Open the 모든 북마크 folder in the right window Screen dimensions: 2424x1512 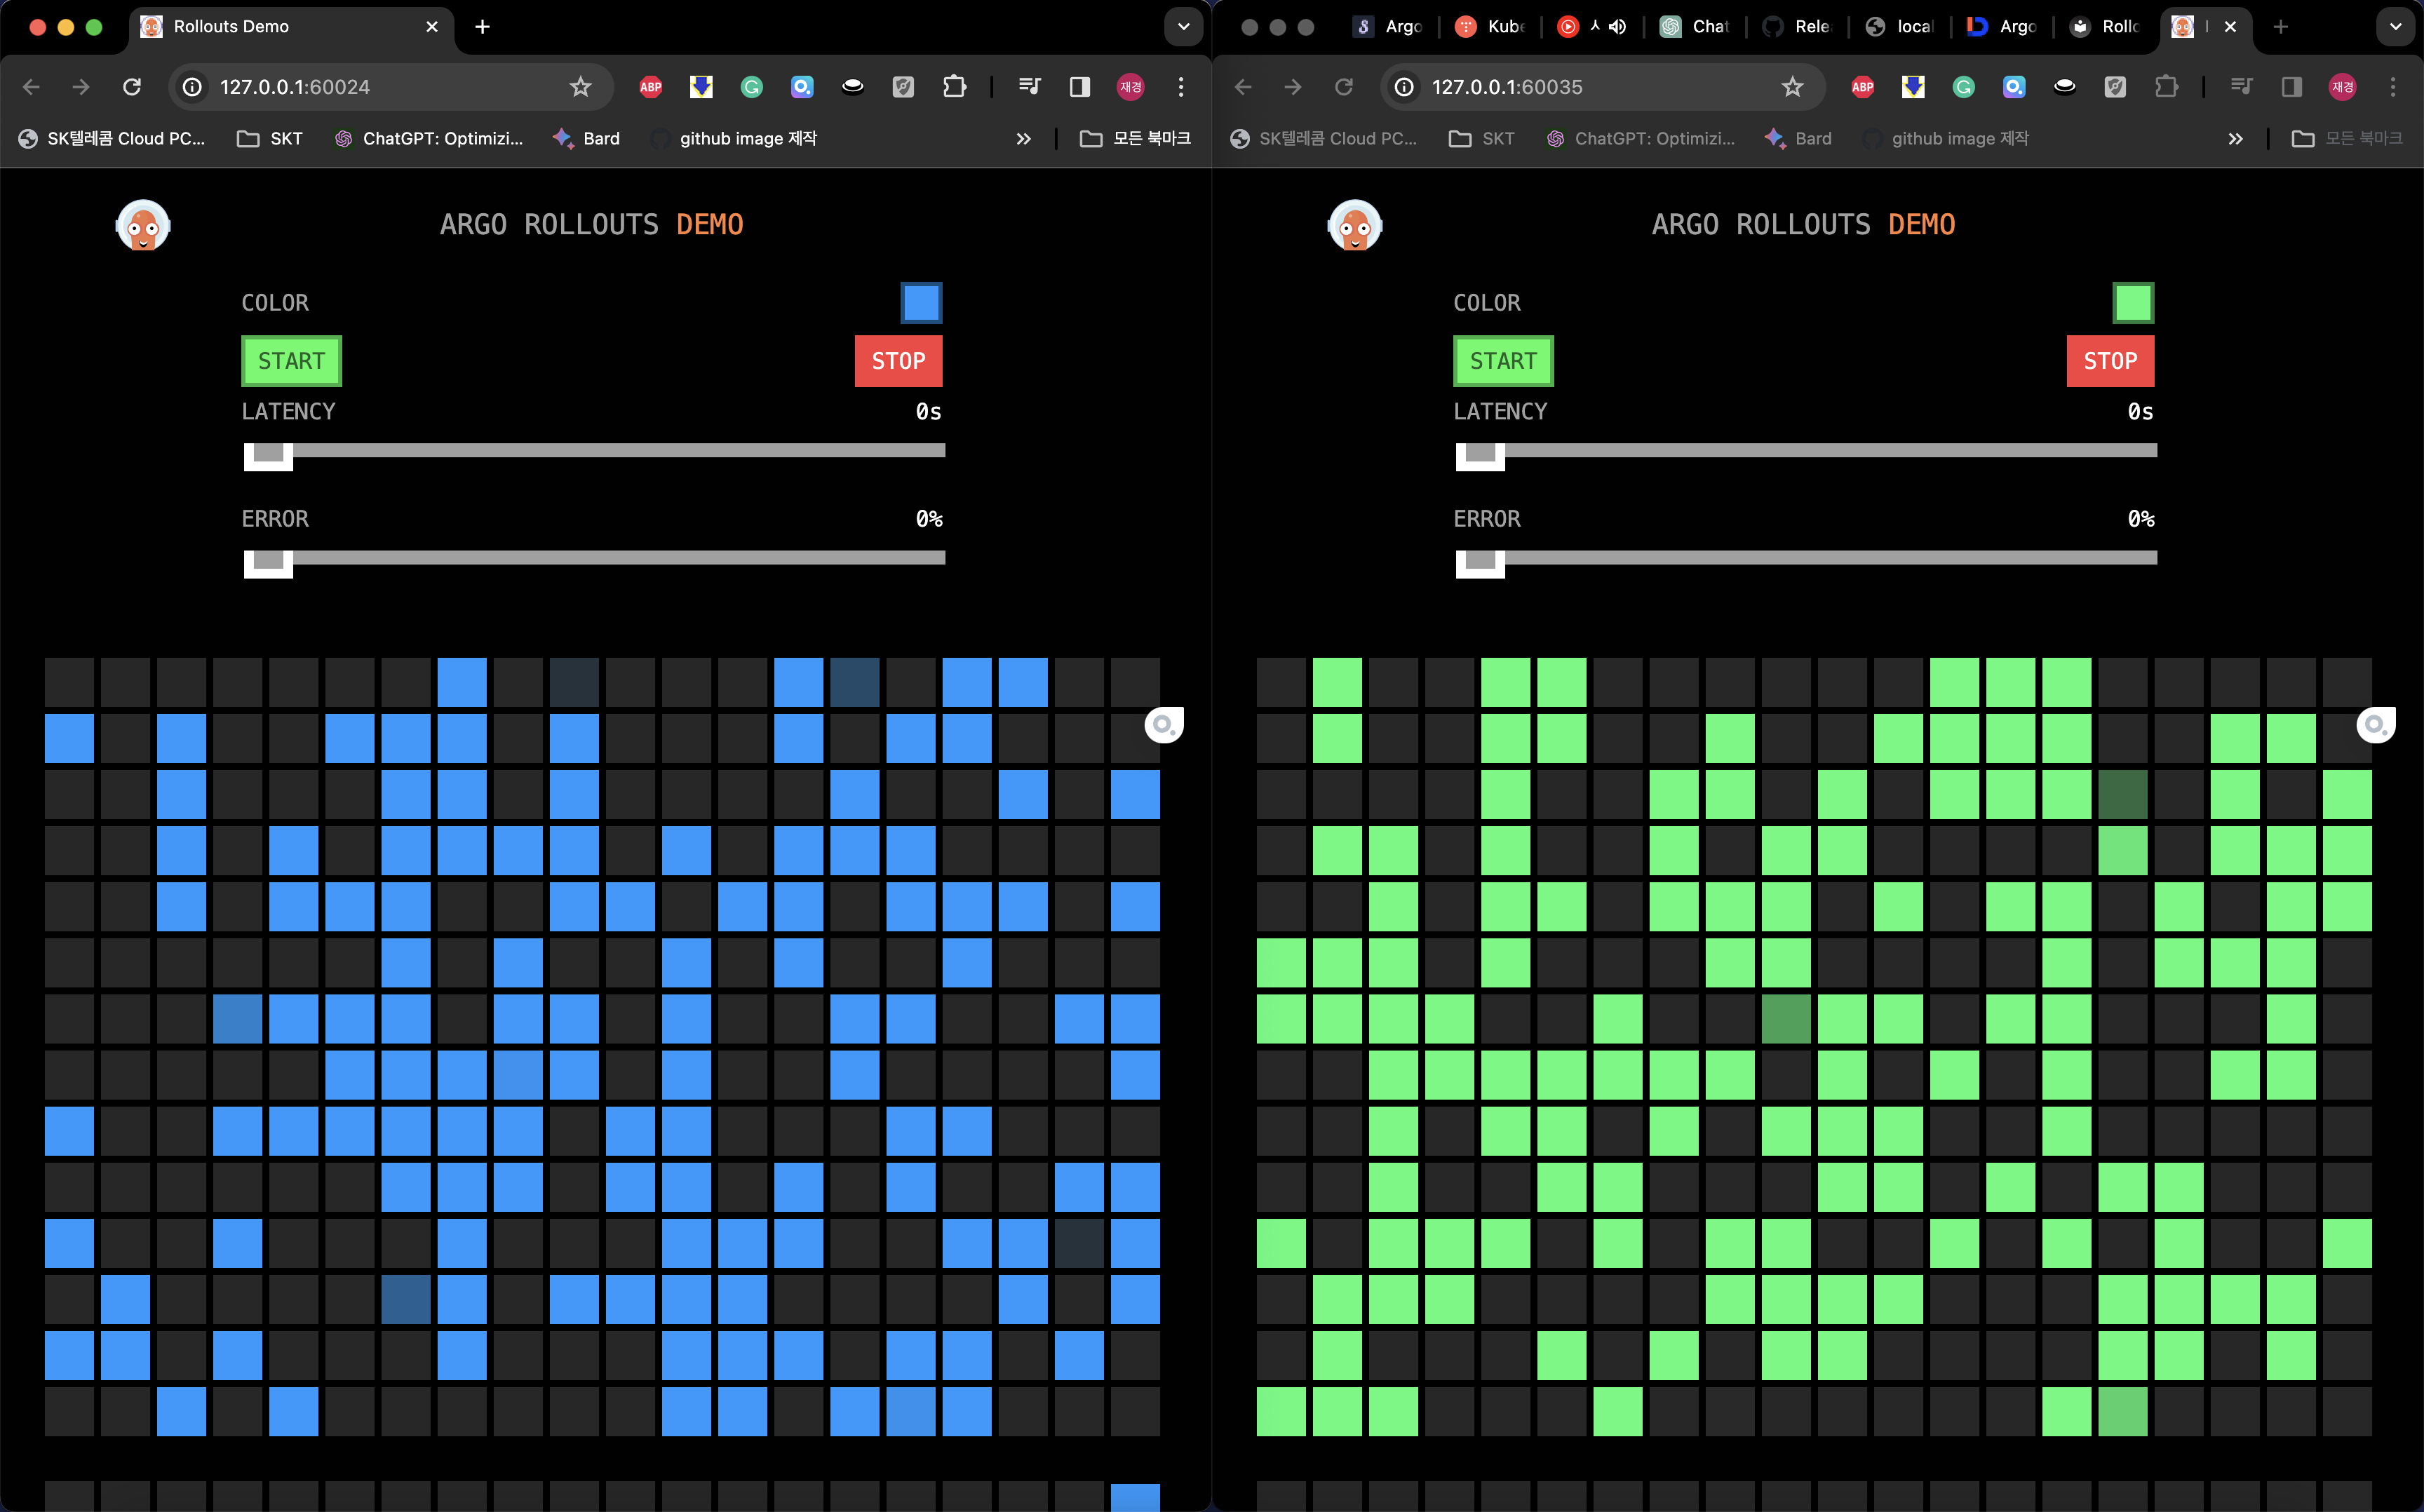point(2347,139)
